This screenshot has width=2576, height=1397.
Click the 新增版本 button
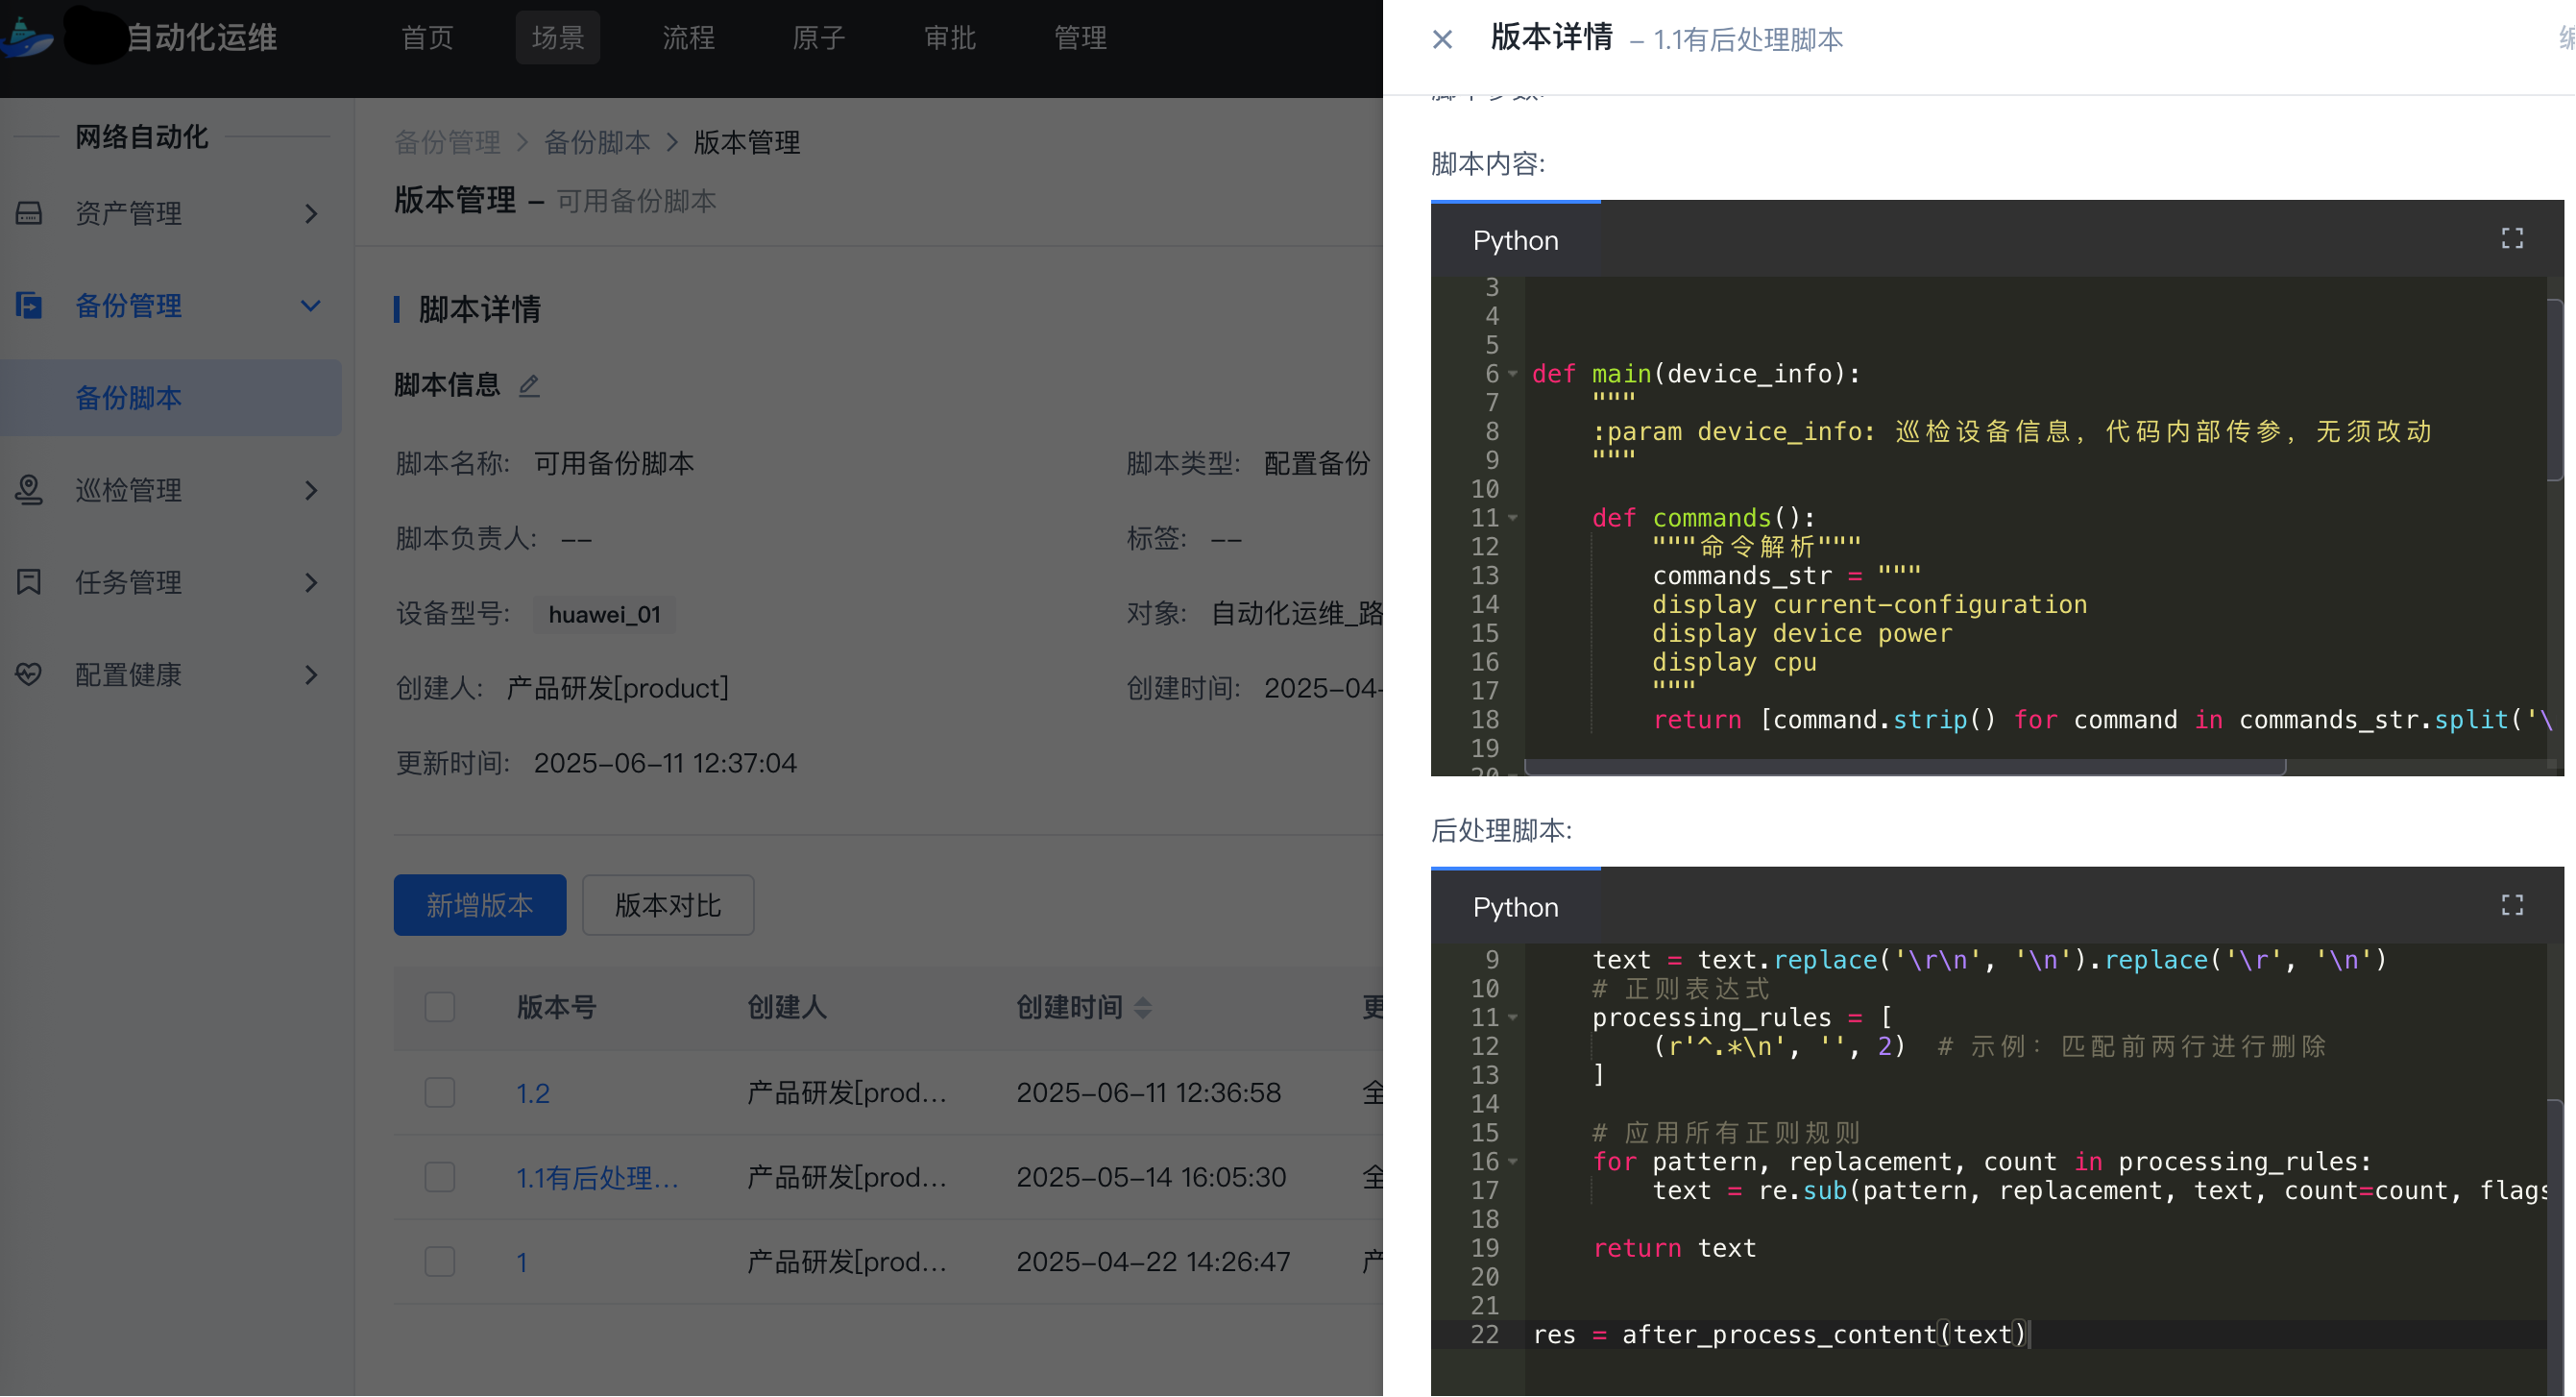[479, 905]
